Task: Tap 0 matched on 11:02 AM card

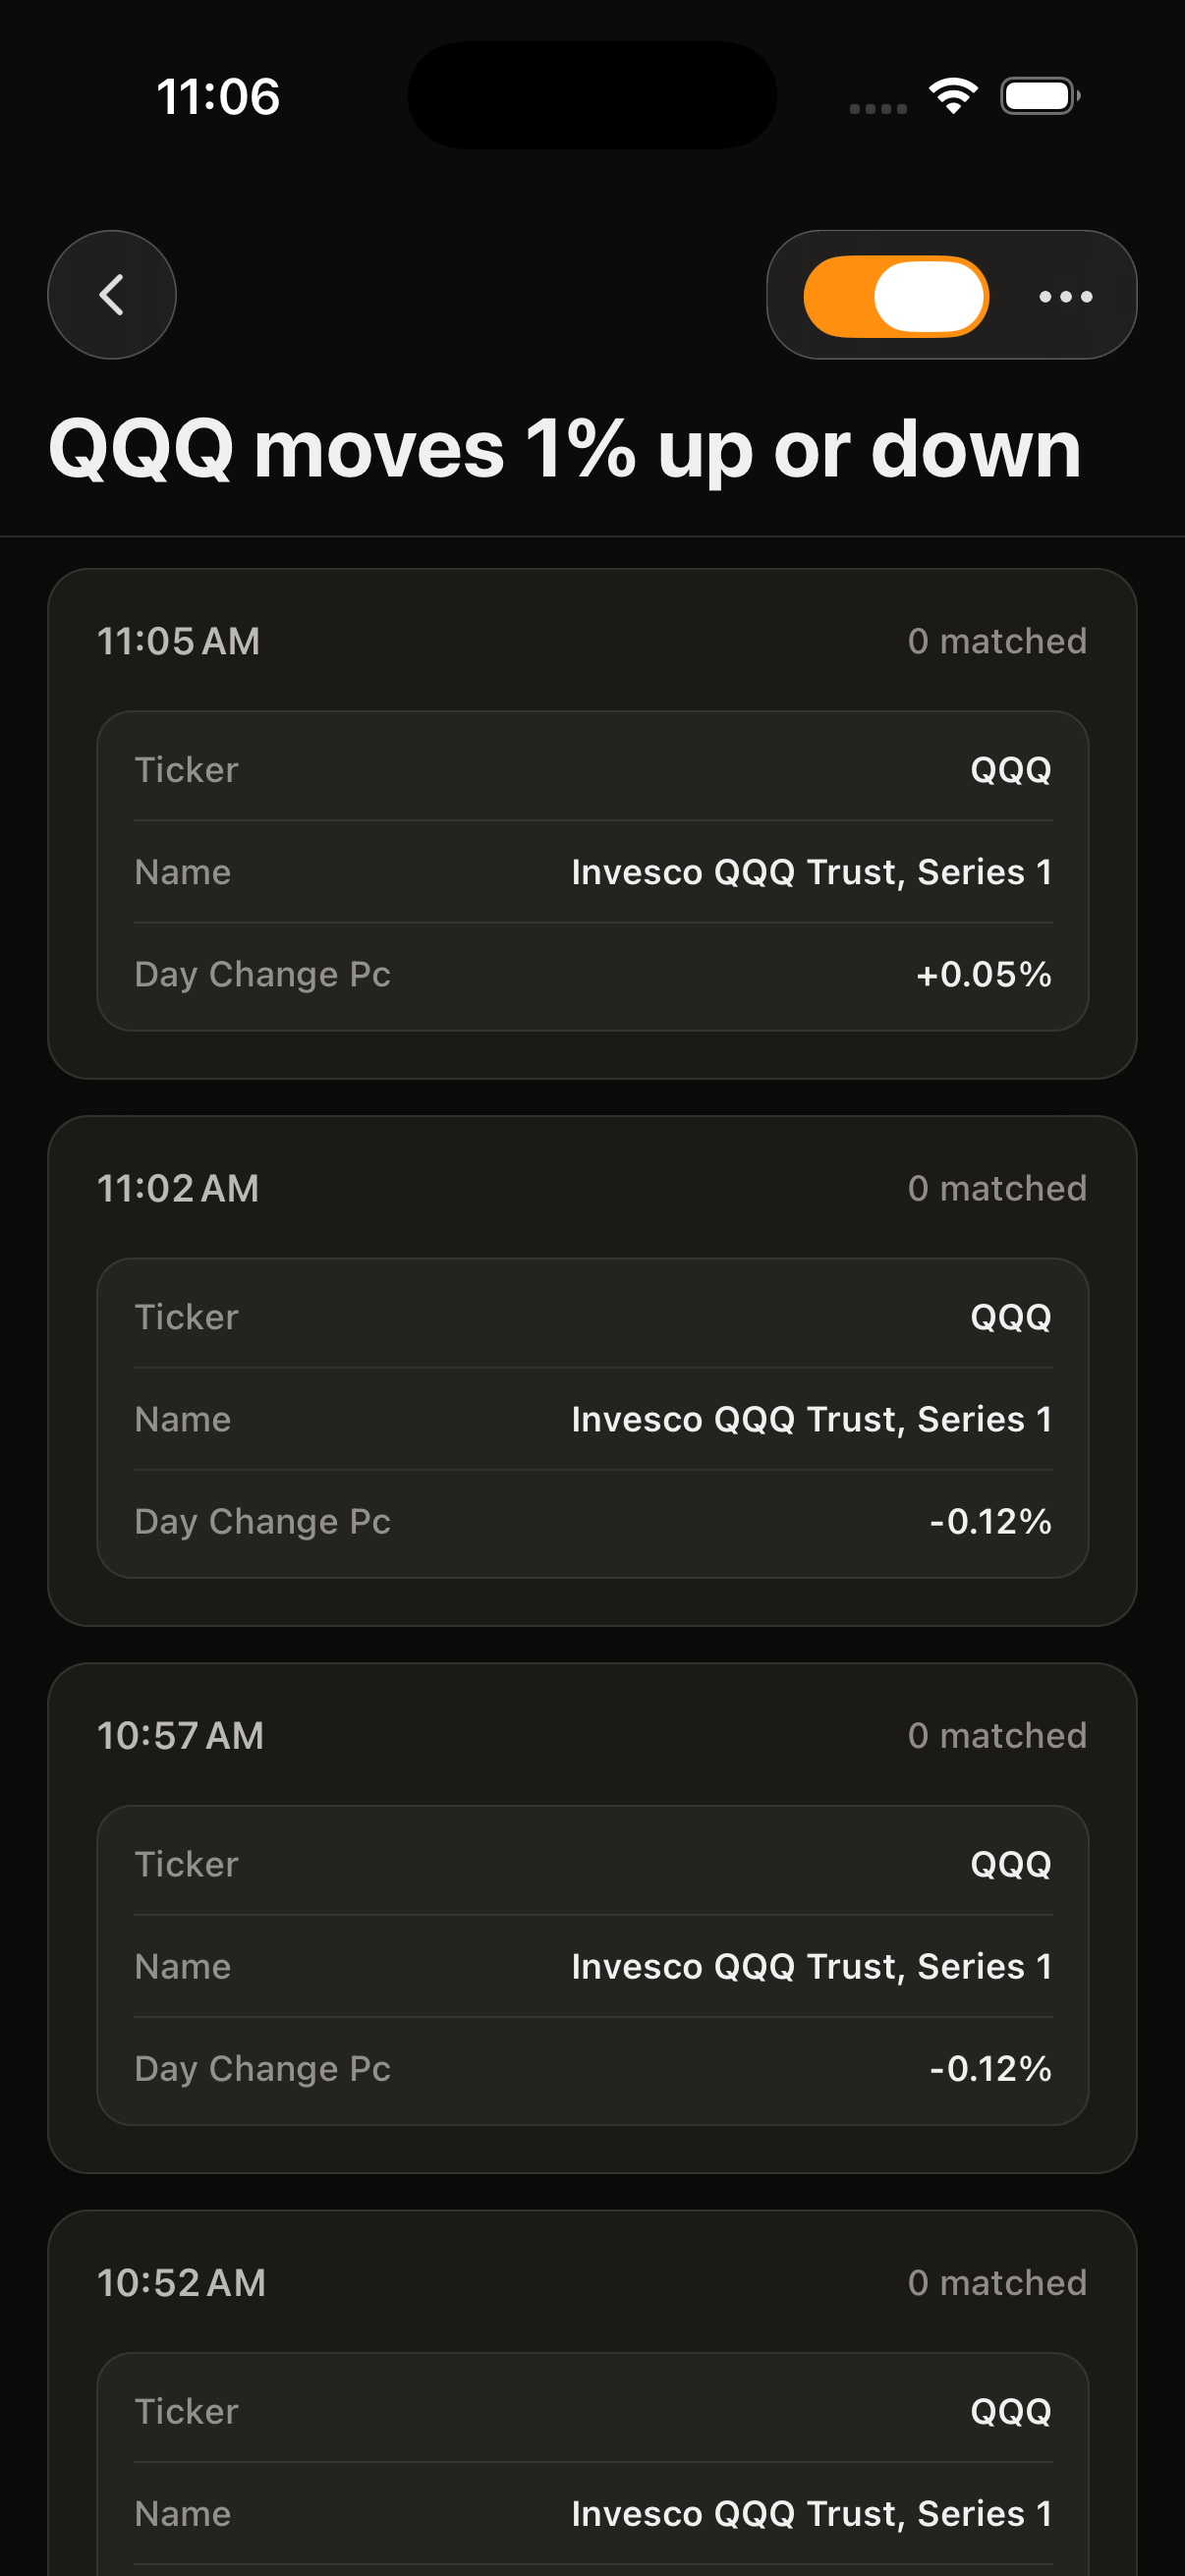Action: (996, 1188)
